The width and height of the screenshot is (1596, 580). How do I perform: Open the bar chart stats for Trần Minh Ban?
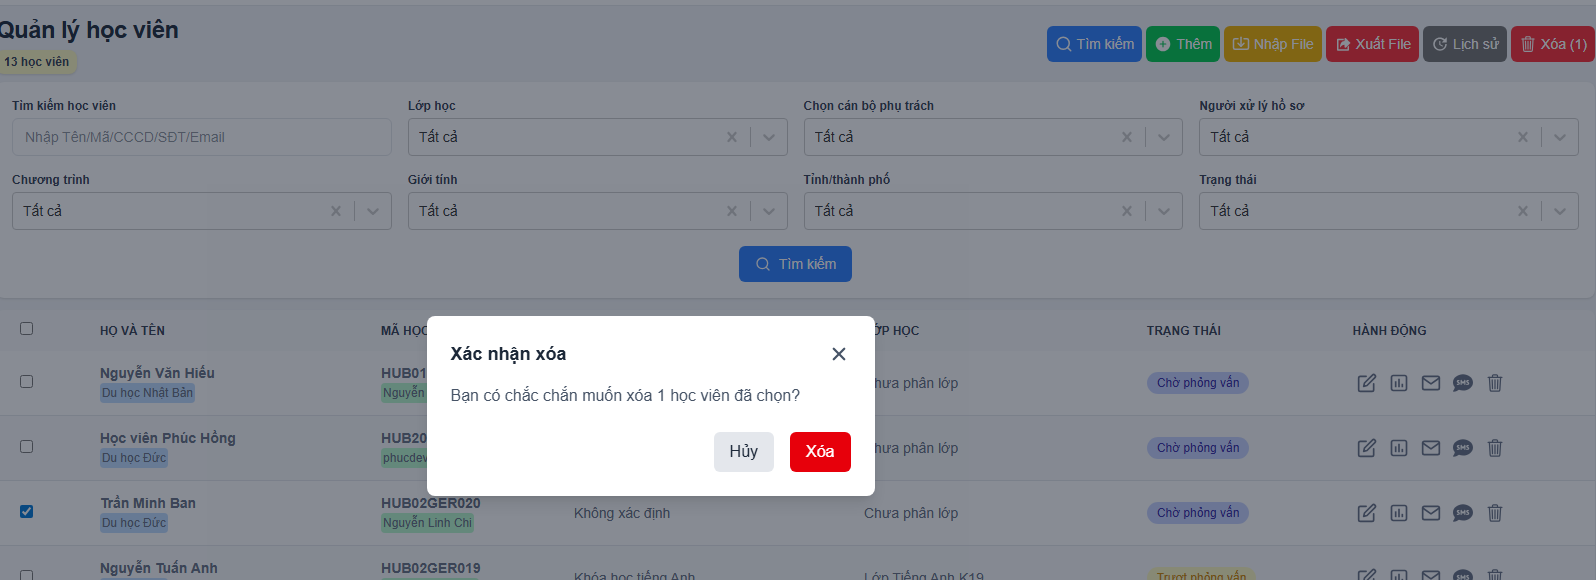tap(1399, 513)
